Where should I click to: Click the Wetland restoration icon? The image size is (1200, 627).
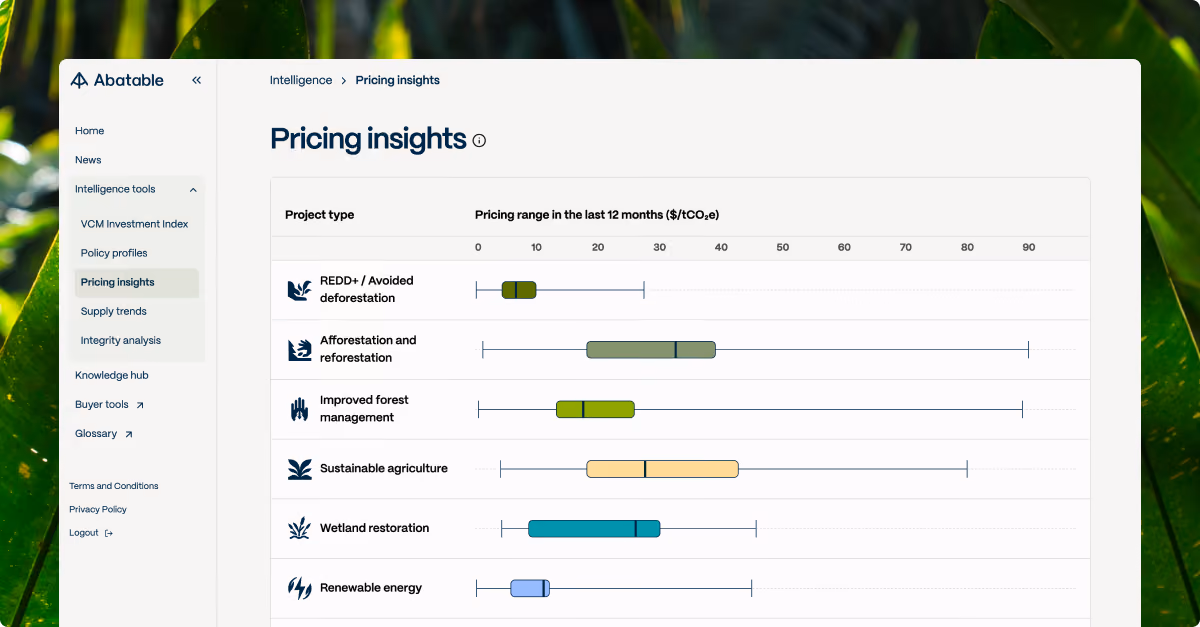pos(299,528)
